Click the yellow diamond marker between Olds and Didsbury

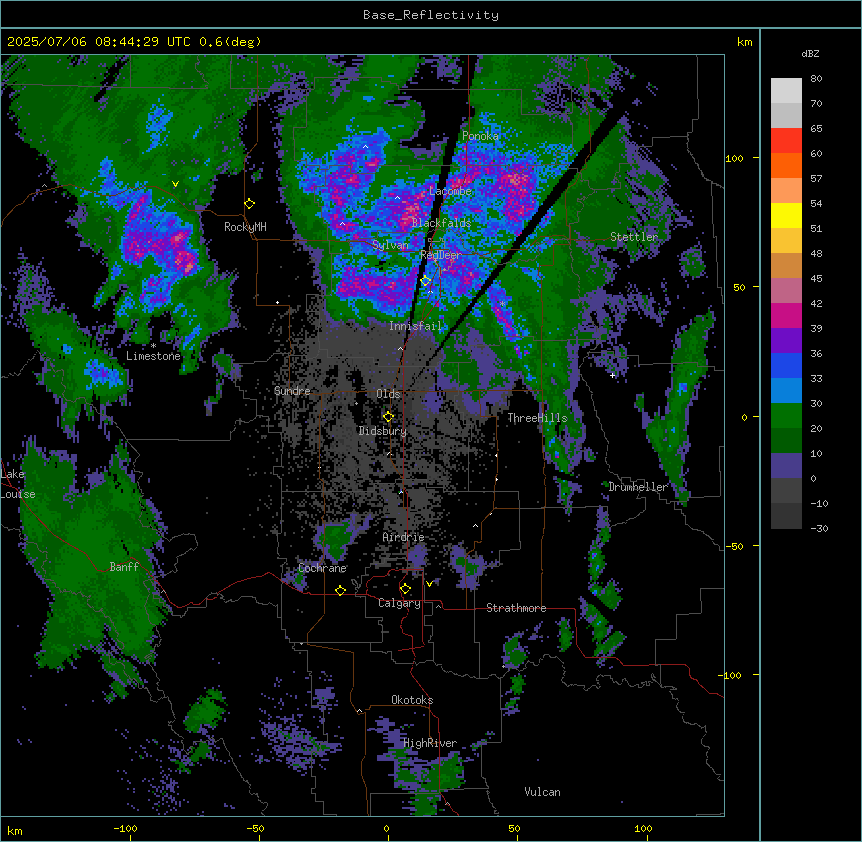point(388,417)
